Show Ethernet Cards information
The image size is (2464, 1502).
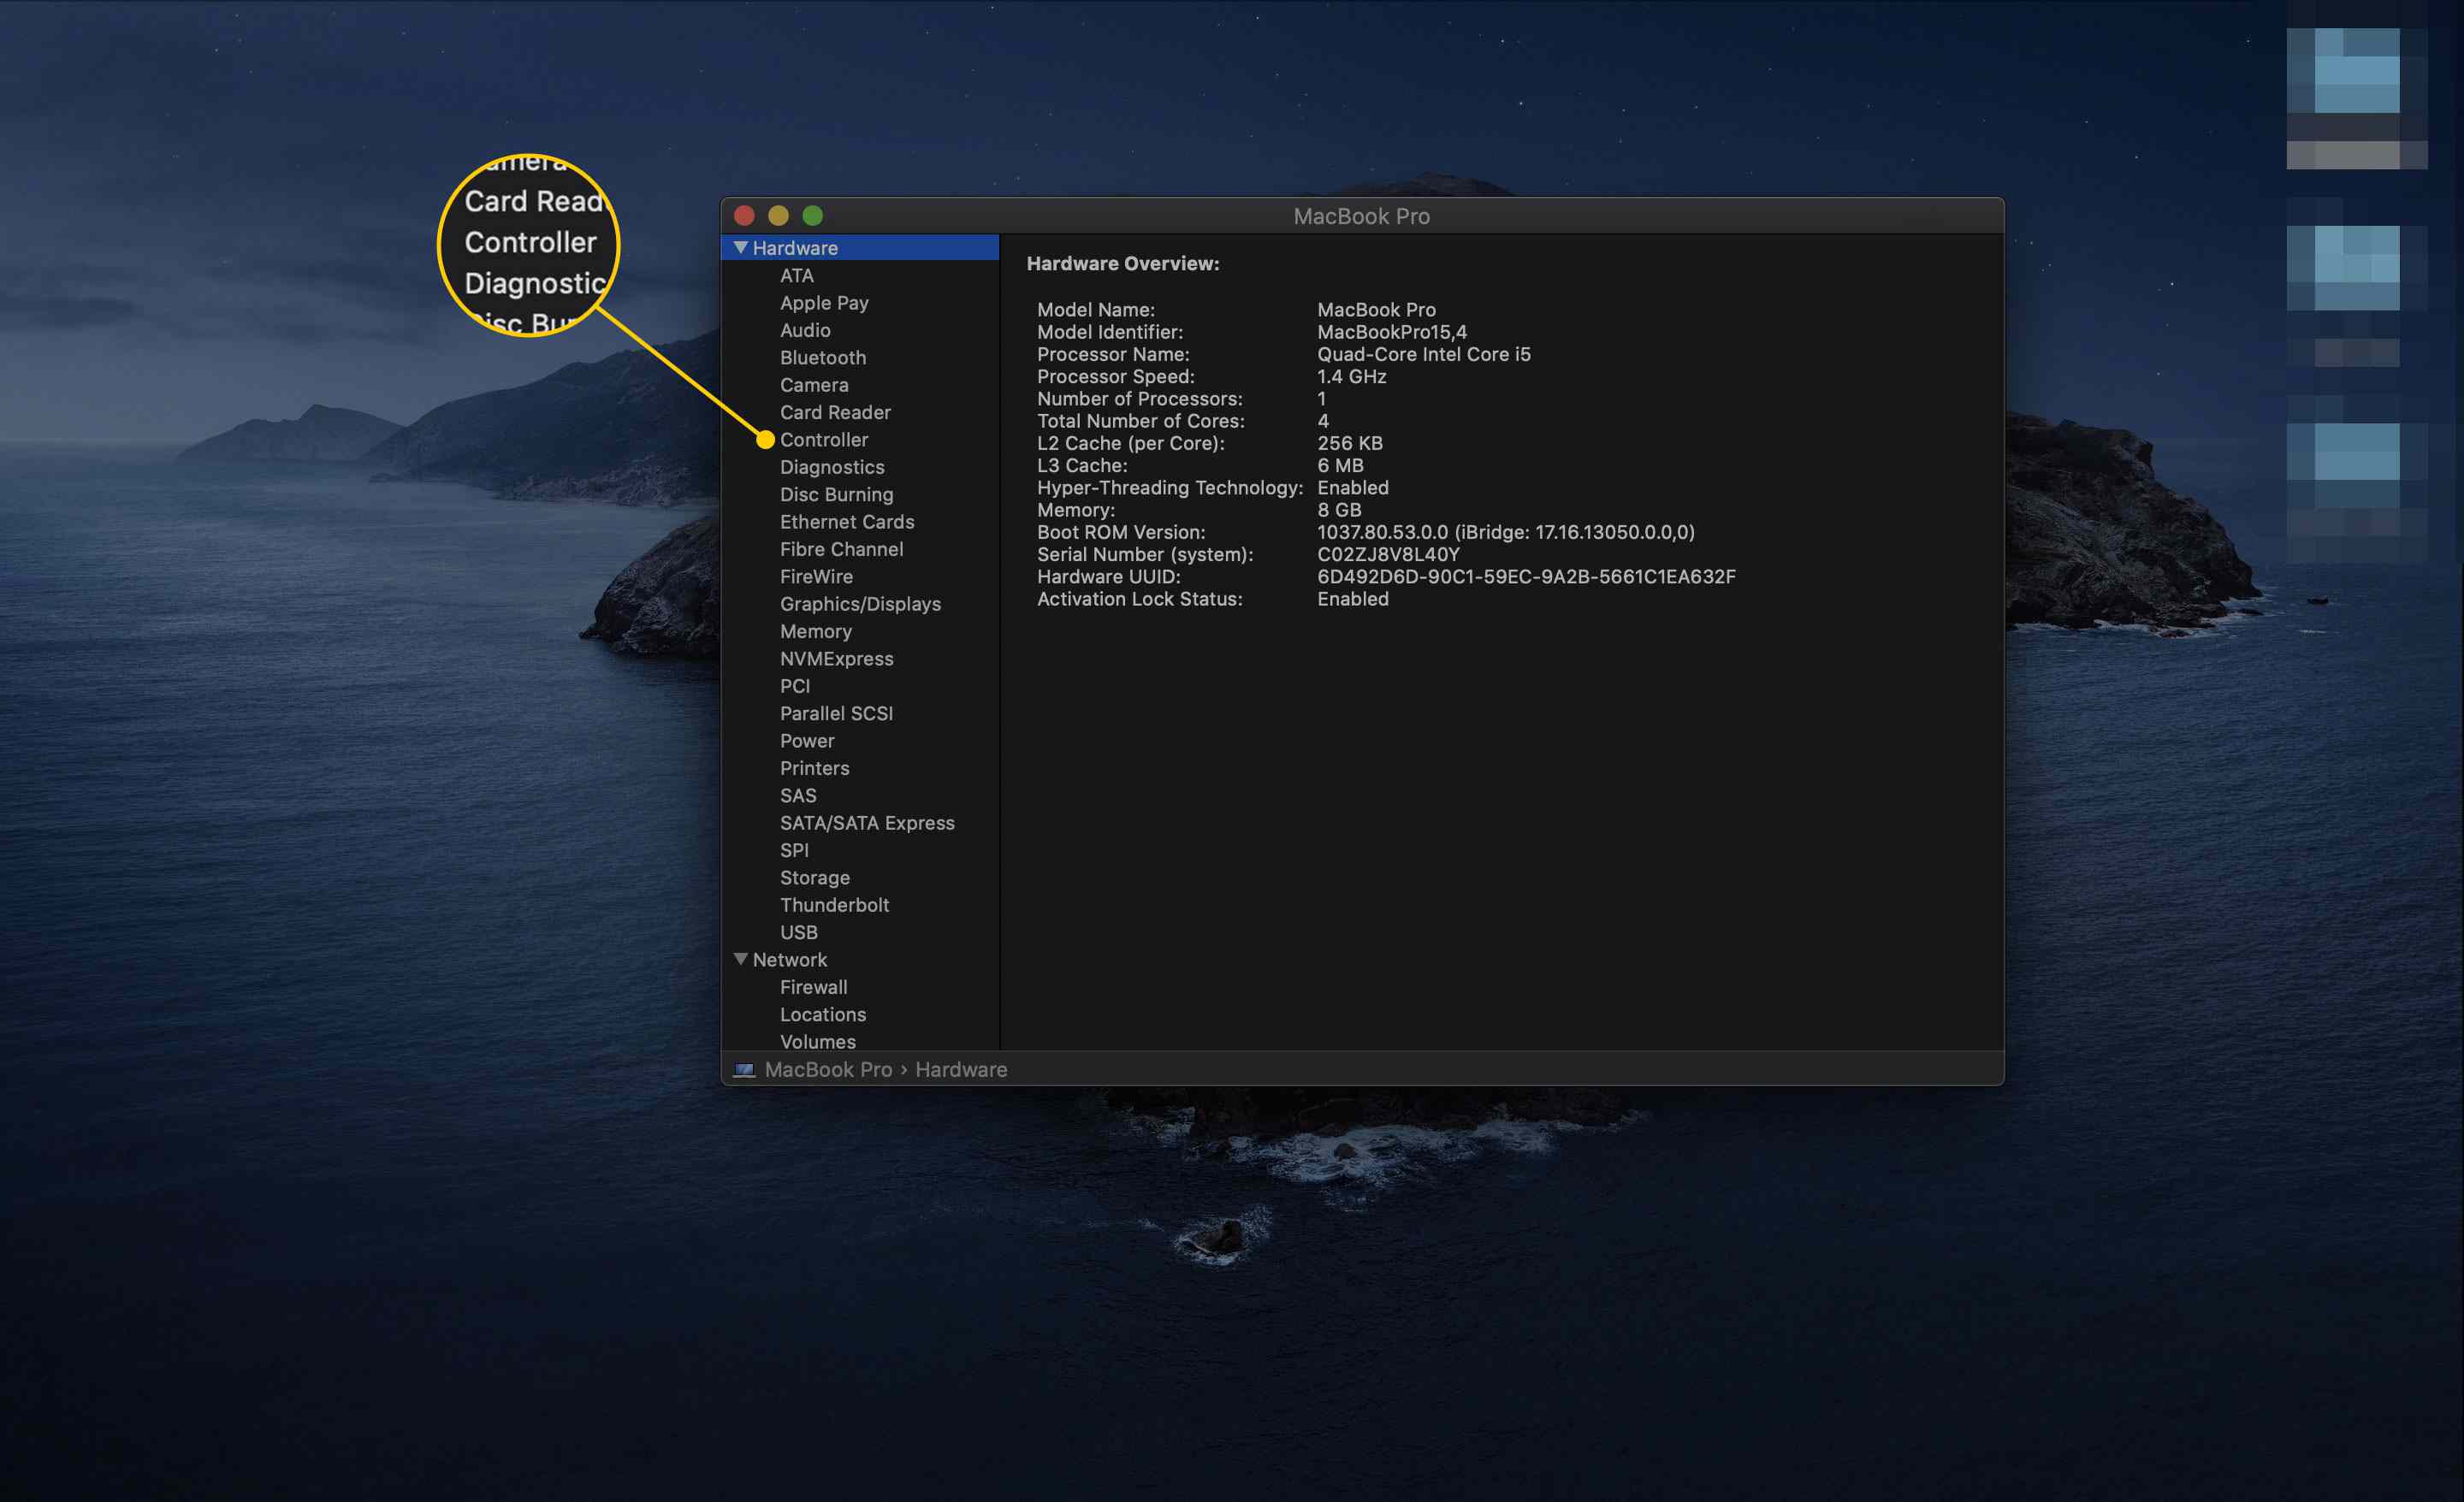[847, 522]
